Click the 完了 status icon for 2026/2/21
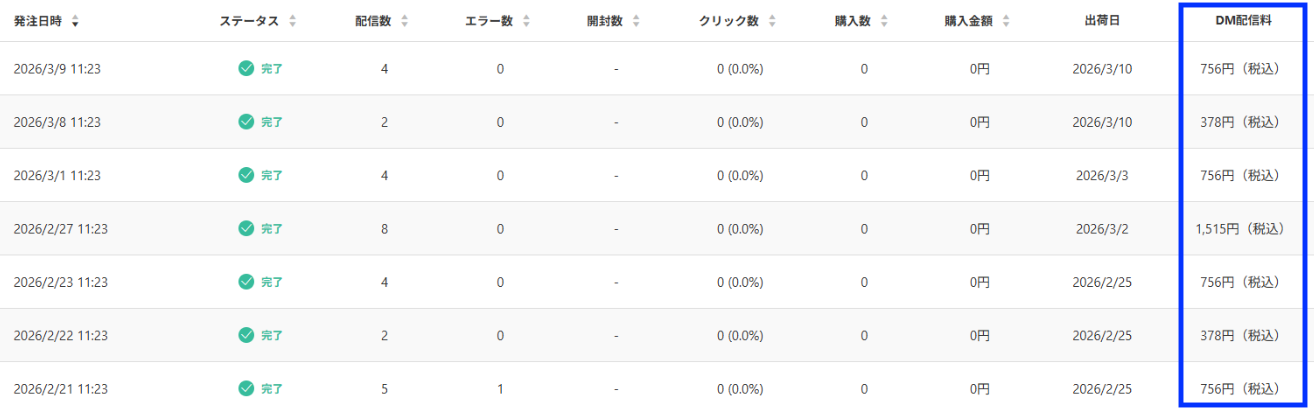This screenshot has height=412, width=1314. (x=246, y=388)
